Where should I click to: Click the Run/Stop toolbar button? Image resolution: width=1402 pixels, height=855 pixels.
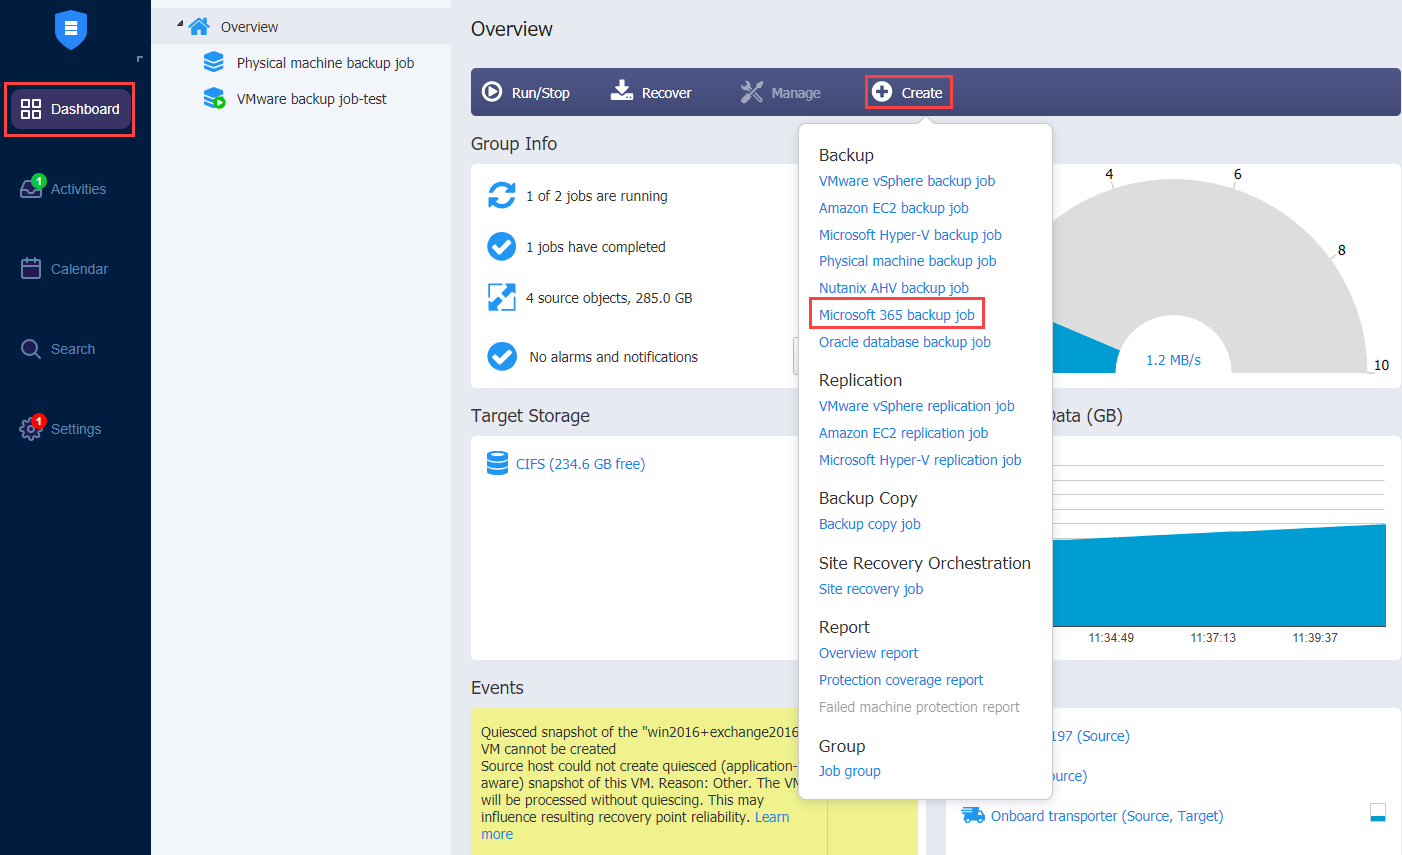coord(526,92)
